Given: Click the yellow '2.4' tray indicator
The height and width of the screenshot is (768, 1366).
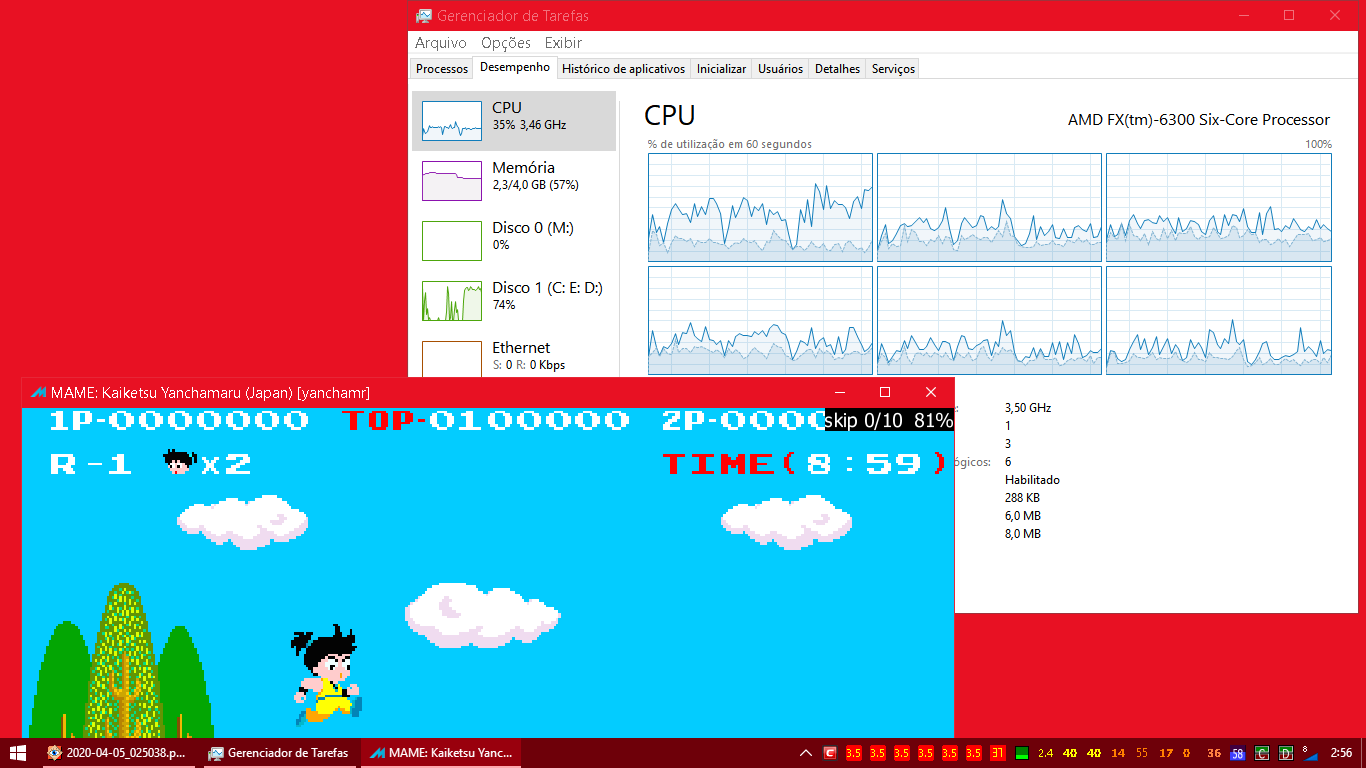Looking at the screenshot, I should pos(1046,753).
